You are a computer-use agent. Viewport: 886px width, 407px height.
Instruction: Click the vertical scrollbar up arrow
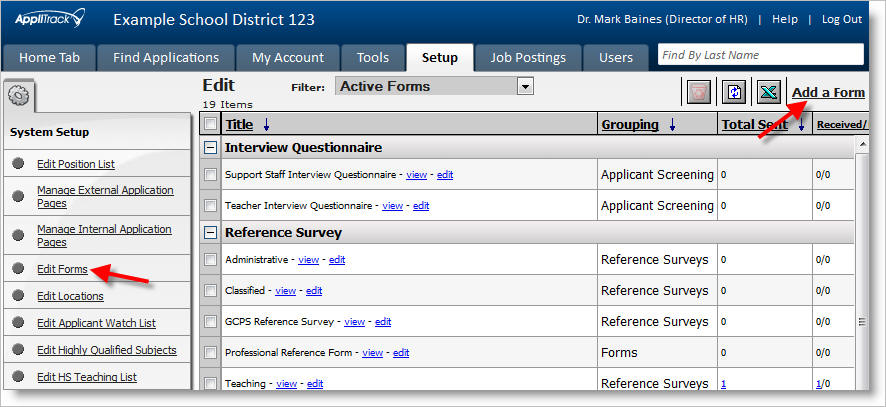point(861,145)
